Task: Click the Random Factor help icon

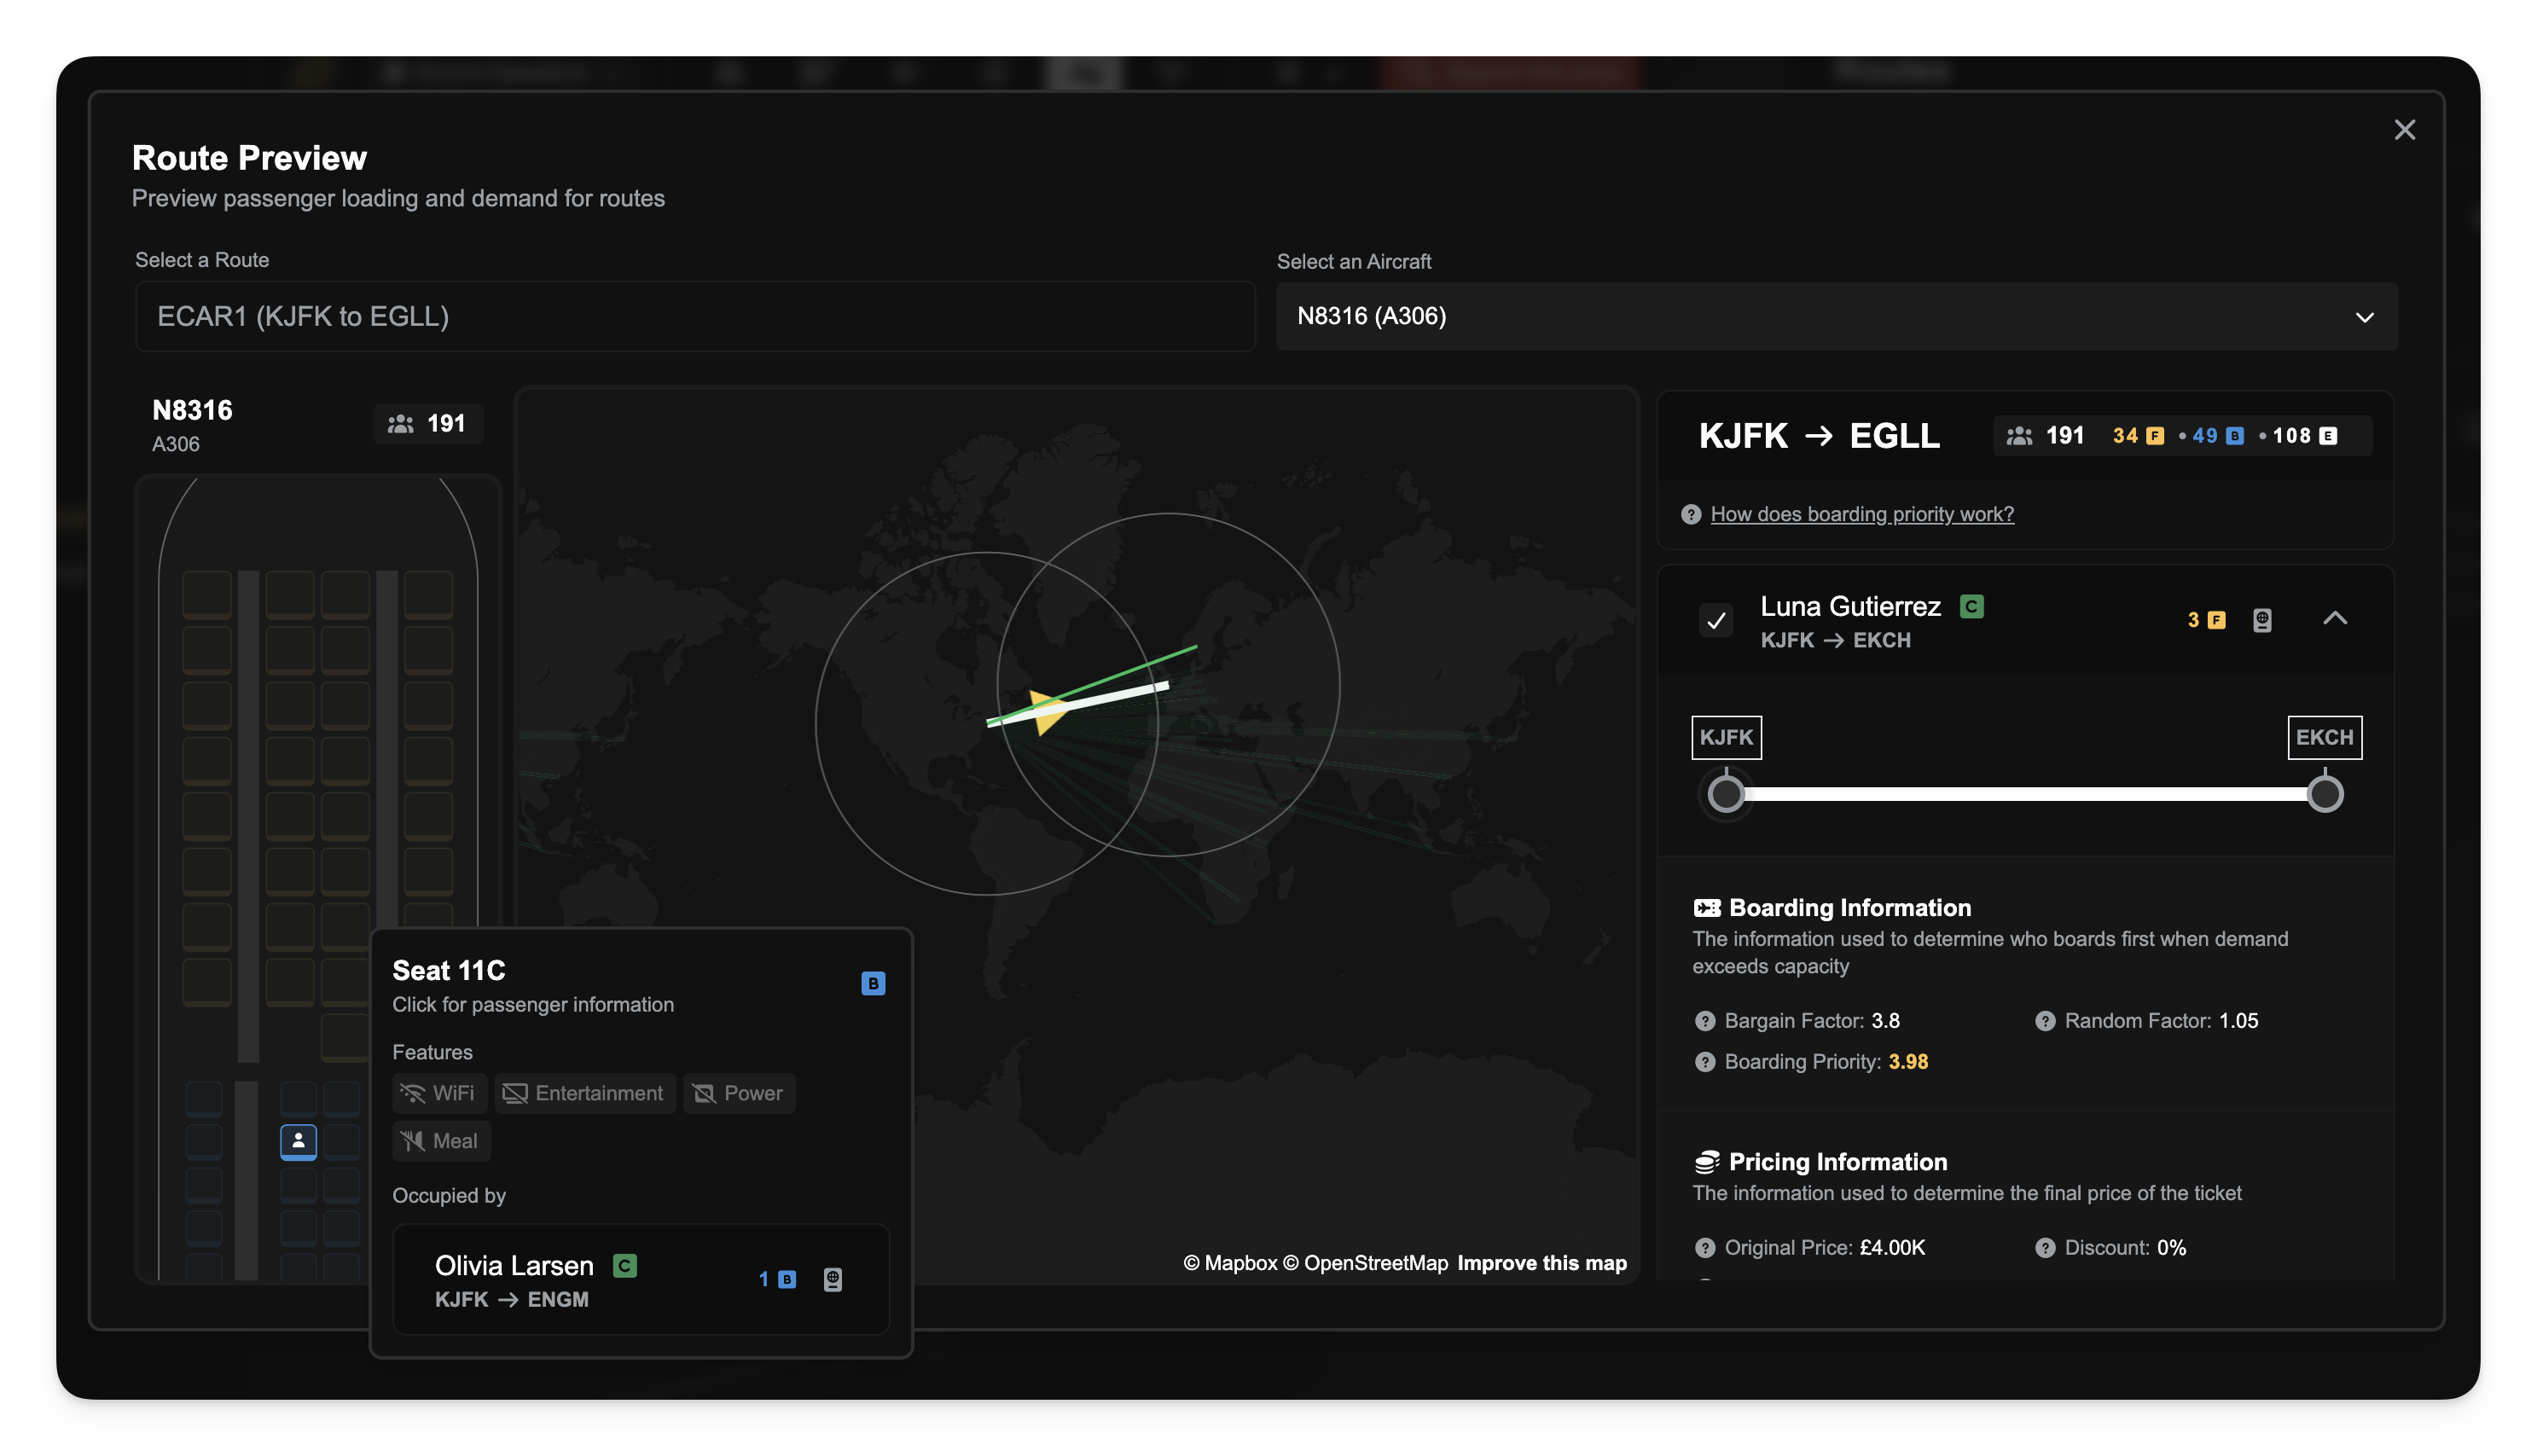Action: [2045, 1021]
